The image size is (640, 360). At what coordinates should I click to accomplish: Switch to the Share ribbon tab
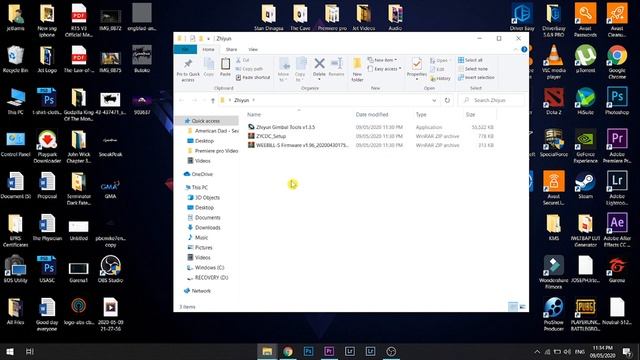tap(231, 49)
